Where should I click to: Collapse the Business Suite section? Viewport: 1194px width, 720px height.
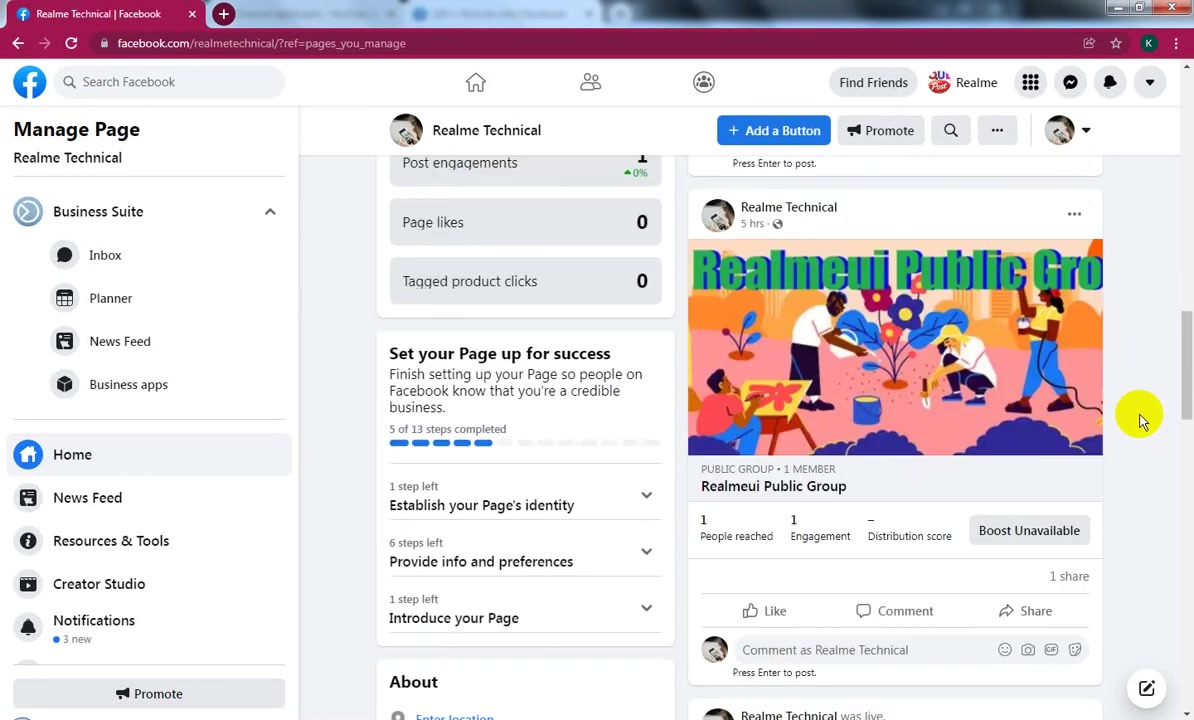coord(270,212)
